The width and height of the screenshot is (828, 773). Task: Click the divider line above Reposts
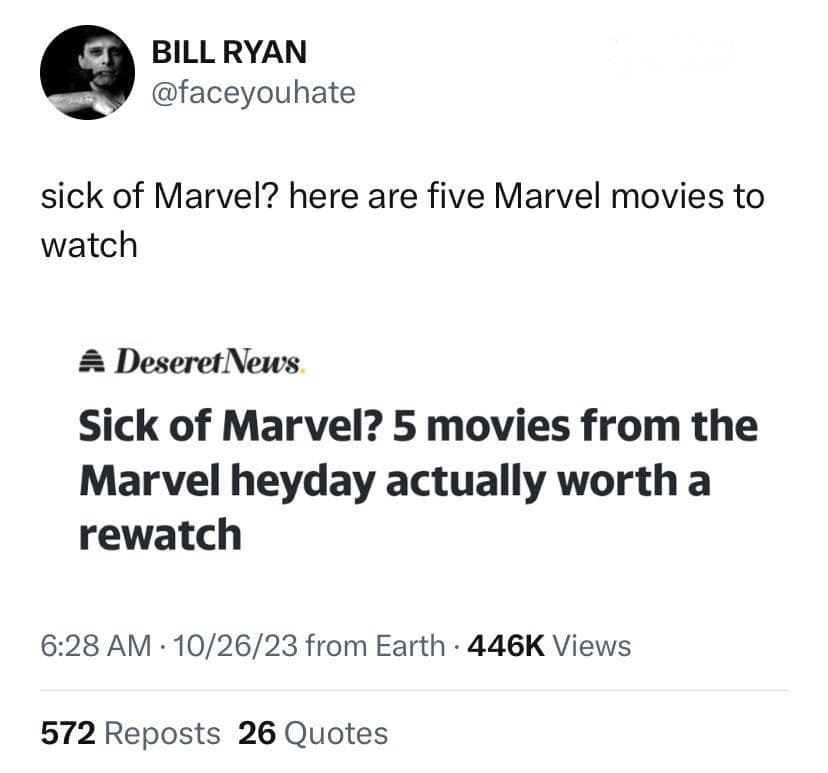[x=414, y=690]
